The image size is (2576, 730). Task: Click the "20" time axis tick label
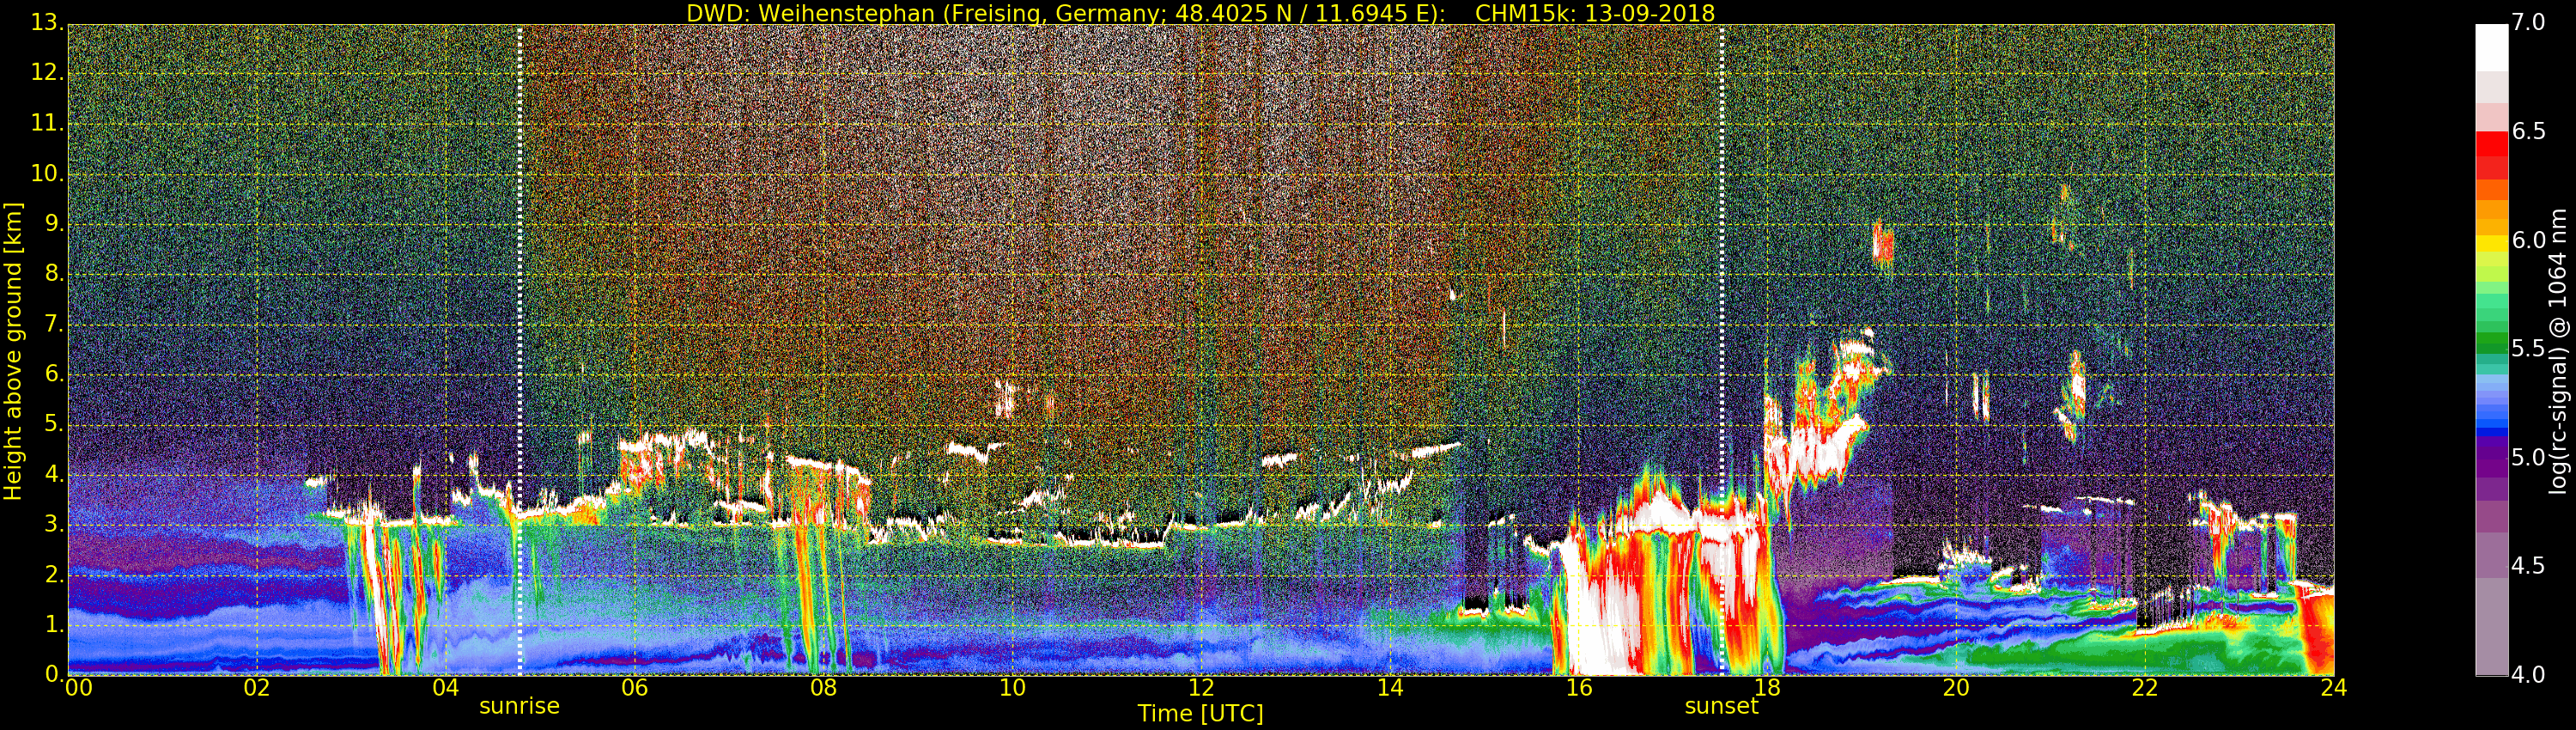[x=1956, y=688]
